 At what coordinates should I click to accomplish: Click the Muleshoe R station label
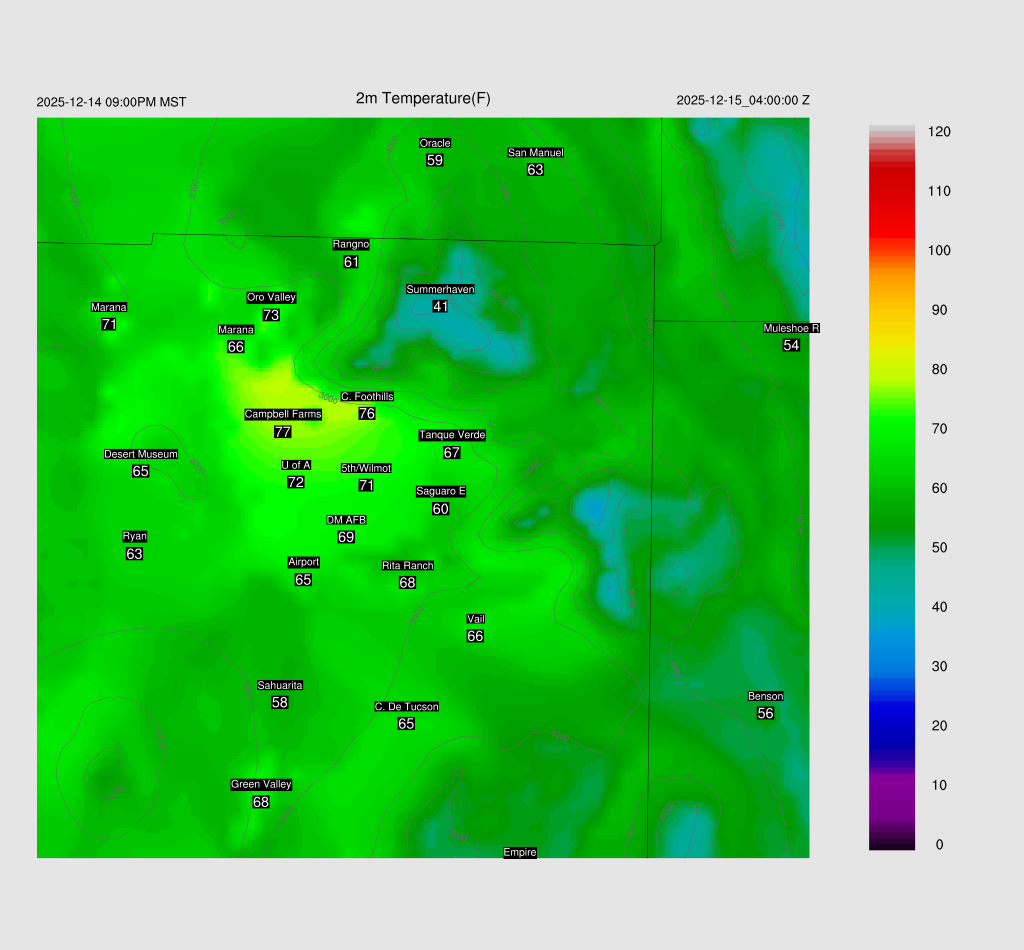(x=791, y=328)
